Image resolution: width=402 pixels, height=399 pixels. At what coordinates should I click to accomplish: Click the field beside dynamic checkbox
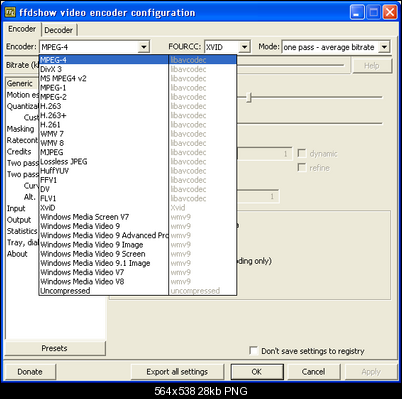click(x=265, y=154)
